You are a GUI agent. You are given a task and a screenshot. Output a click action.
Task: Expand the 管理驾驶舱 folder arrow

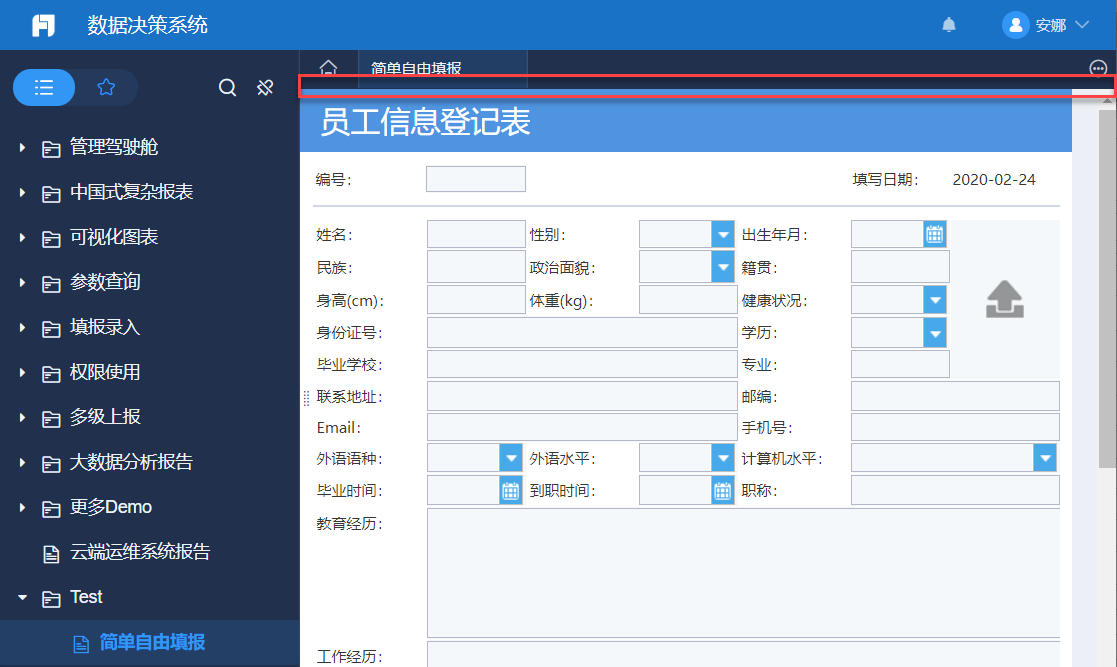22,148
